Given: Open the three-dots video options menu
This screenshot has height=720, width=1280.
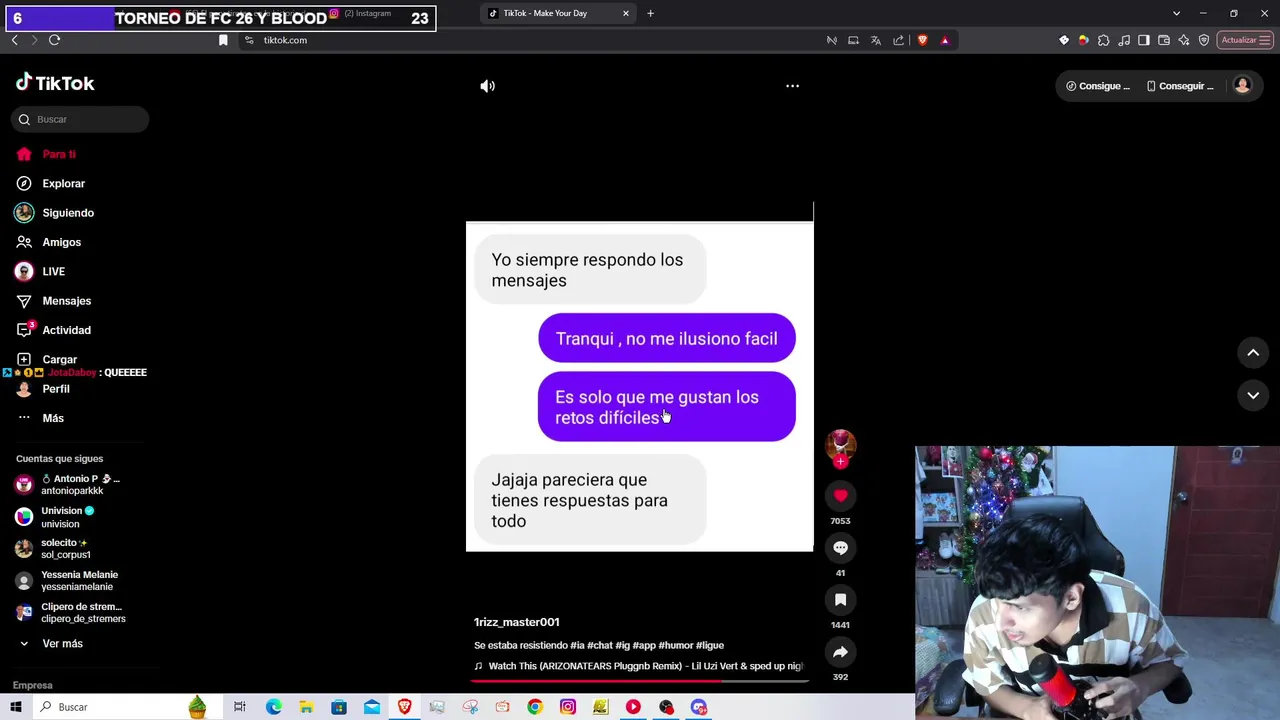Looking at the screenshot, I should click(792, 86).
